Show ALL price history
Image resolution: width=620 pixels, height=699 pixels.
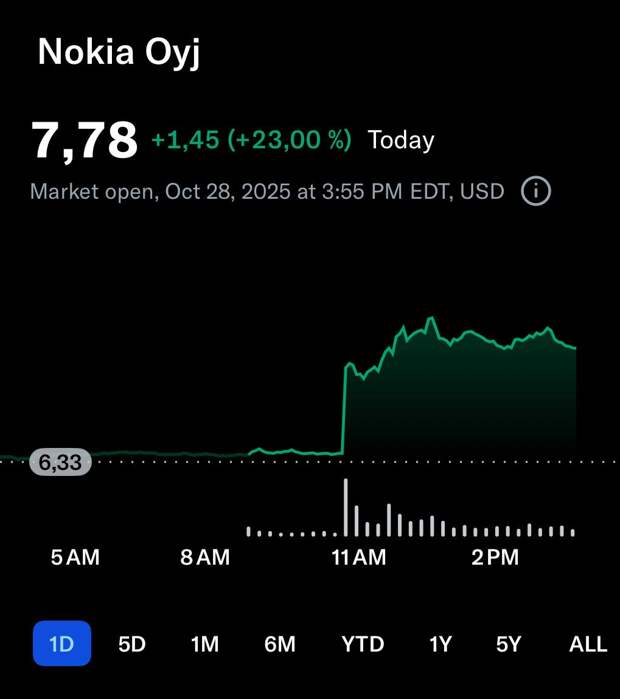(588, 644)
